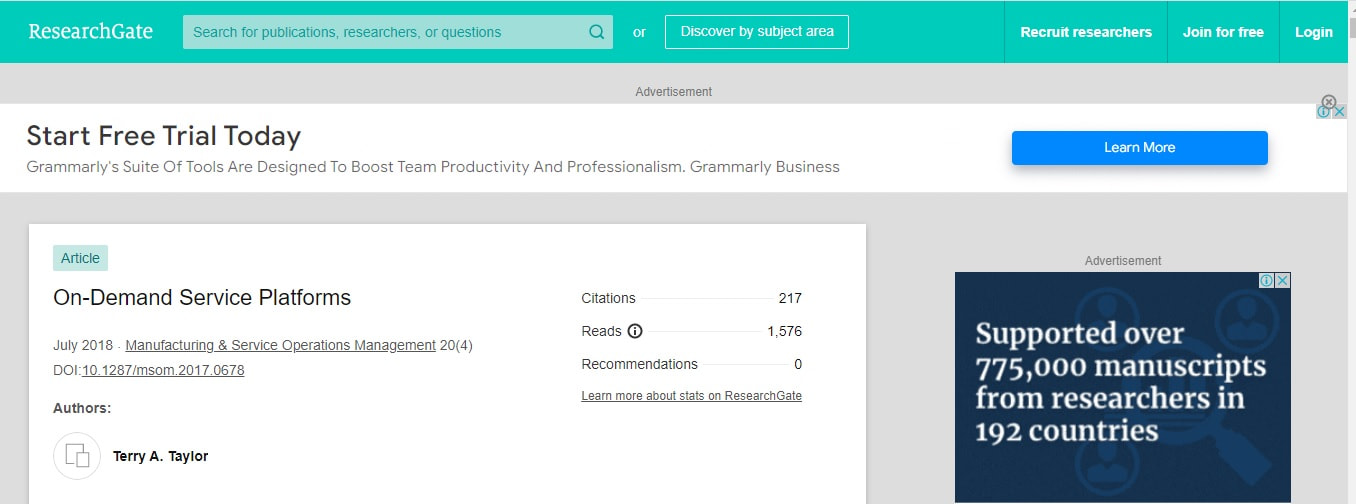Click the top banner ad info icon
Viewport: 1356px width, 504px height.
1324,112
